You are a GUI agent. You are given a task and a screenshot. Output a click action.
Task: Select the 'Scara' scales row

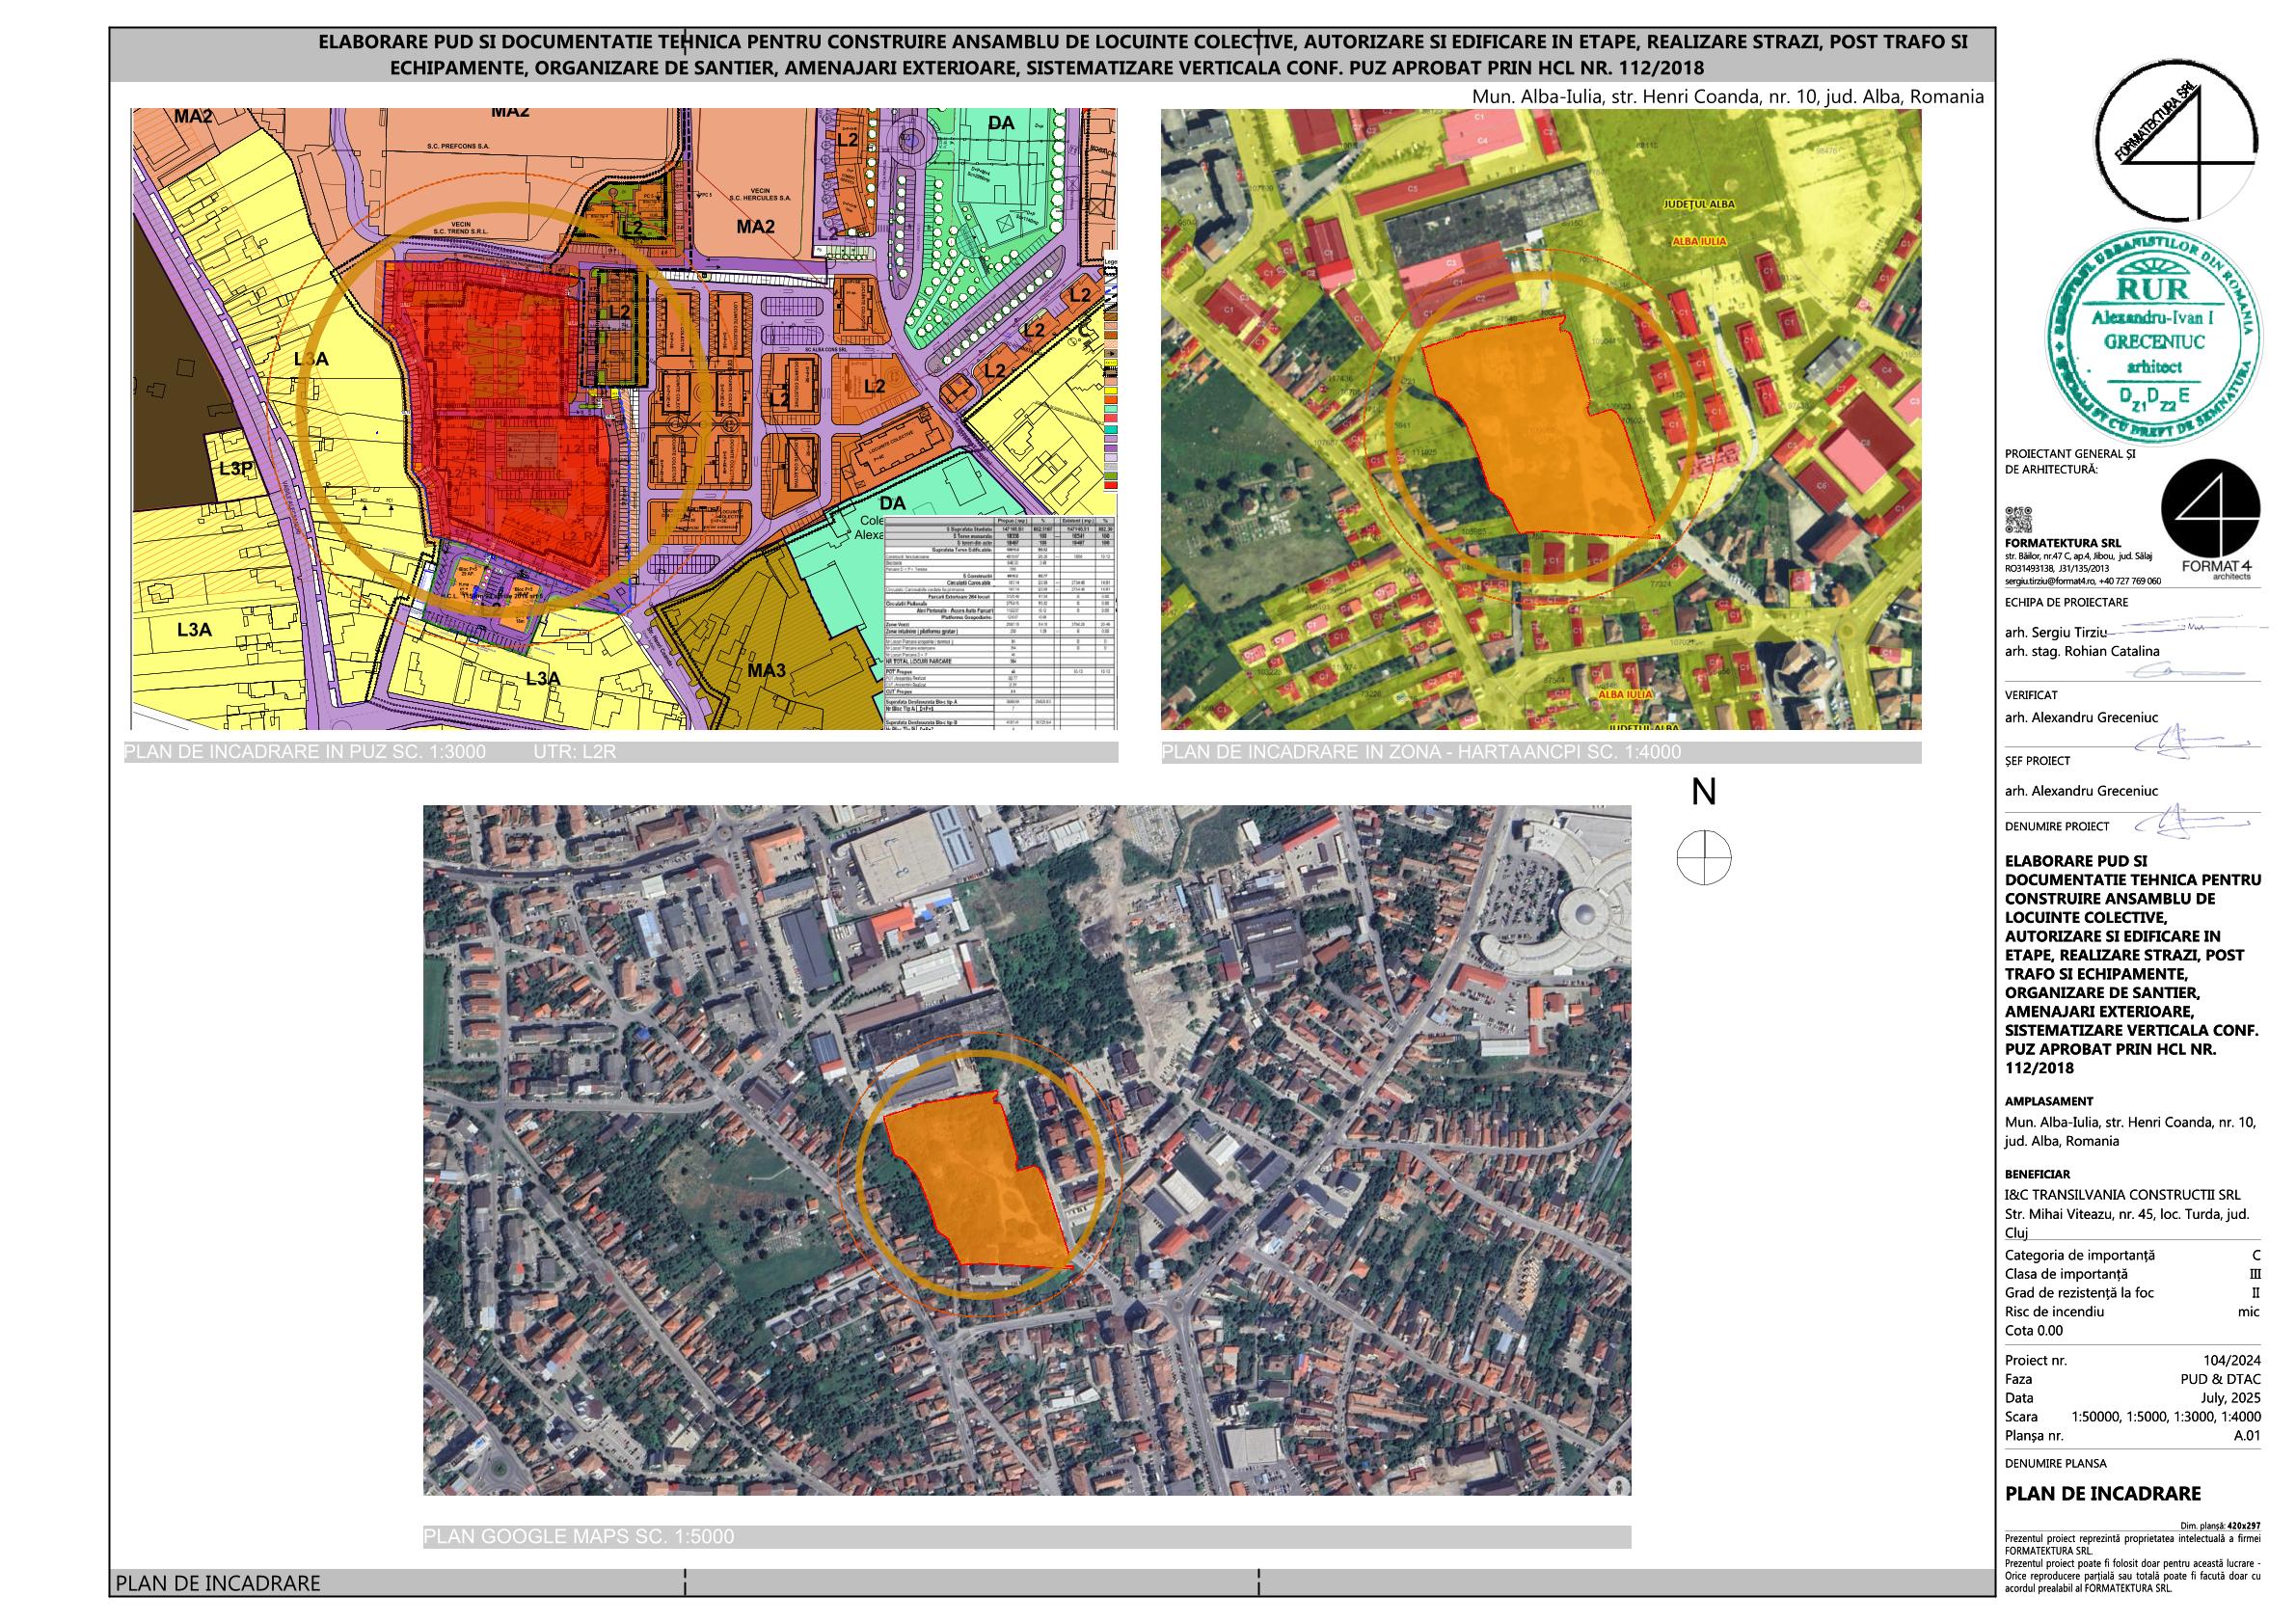2132,1418
